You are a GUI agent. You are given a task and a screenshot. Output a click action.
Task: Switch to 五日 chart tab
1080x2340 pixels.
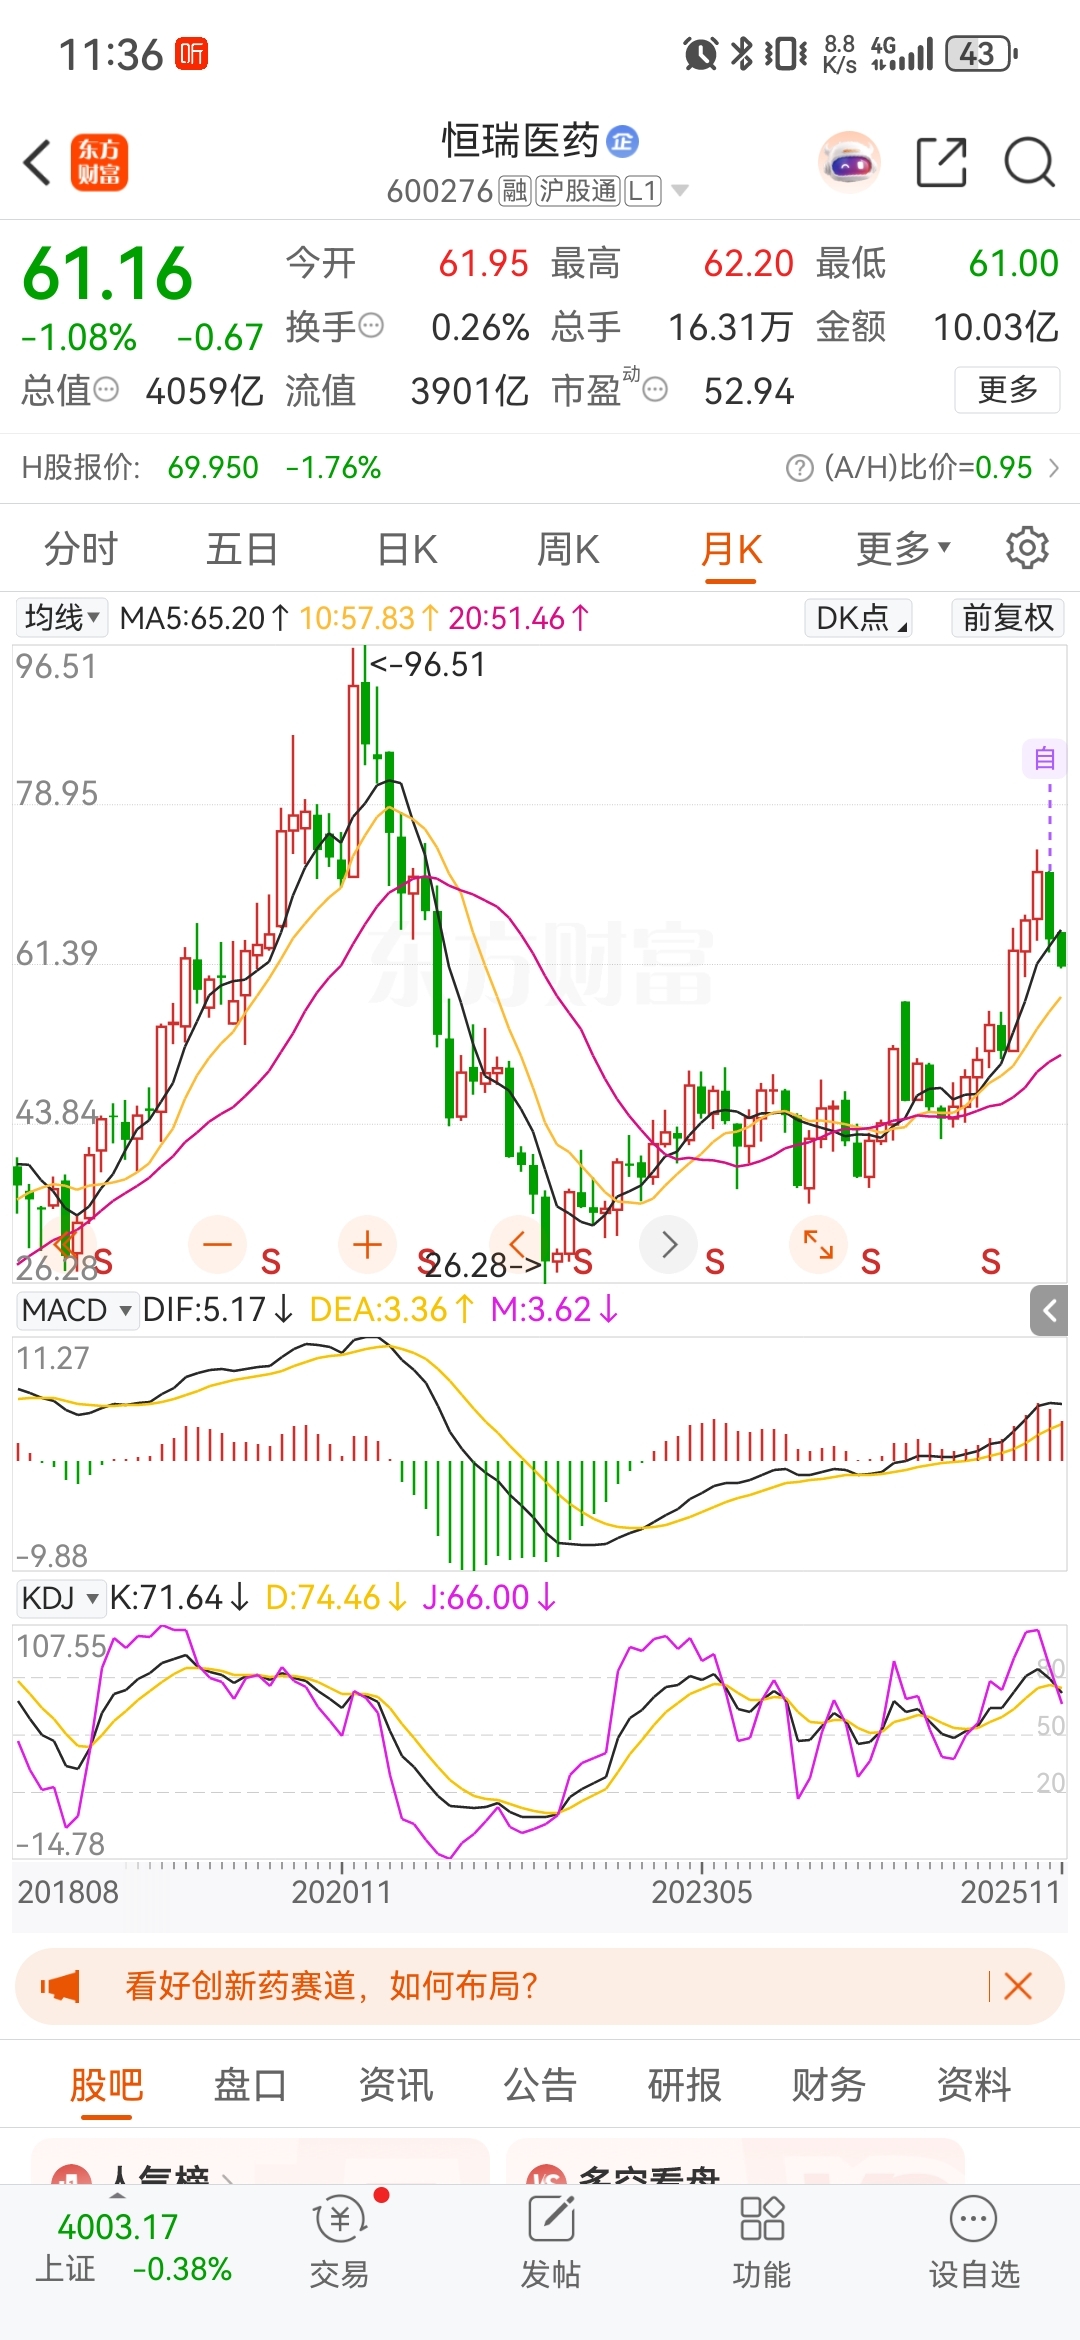click(242, 549)
